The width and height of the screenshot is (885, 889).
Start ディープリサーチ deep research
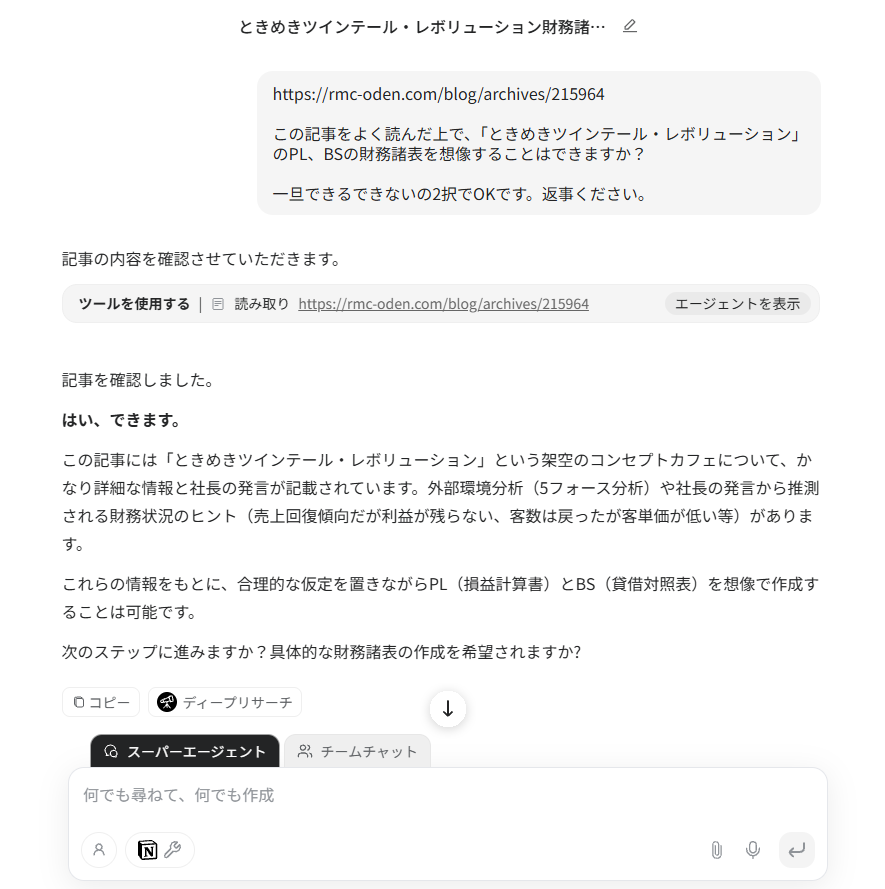pos(225,702)
